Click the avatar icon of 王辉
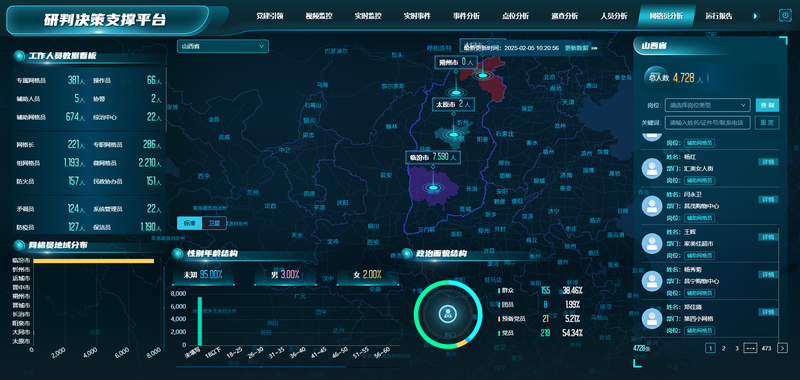This screenshot has height=380, width=800. point(652,243)
